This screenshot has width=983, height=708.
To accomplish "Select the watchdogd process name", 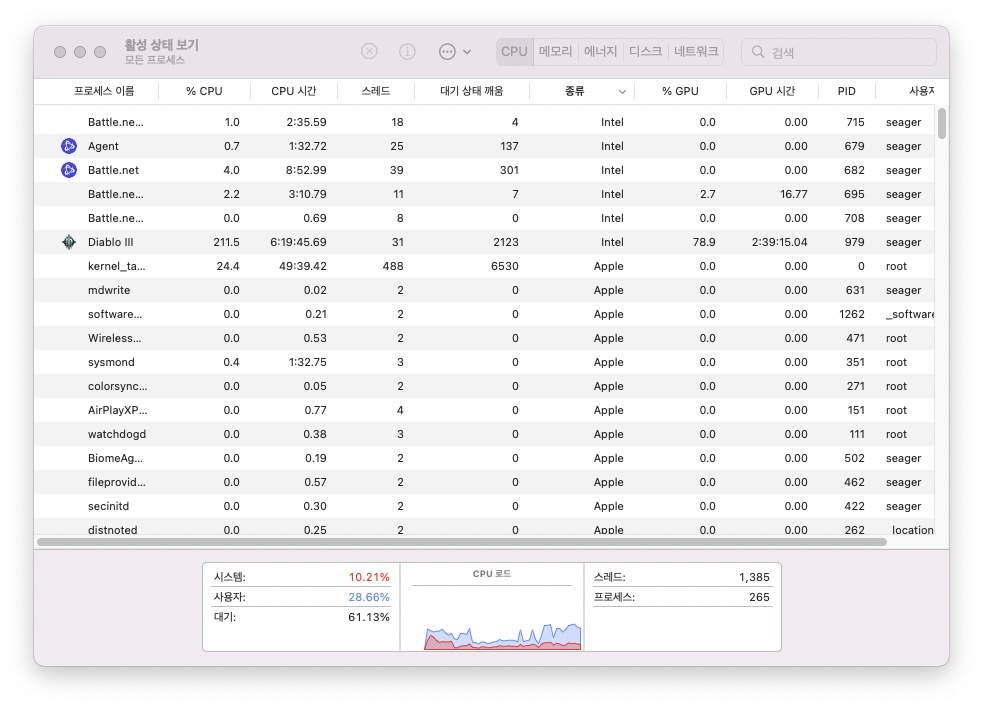I will coord(117,434).
